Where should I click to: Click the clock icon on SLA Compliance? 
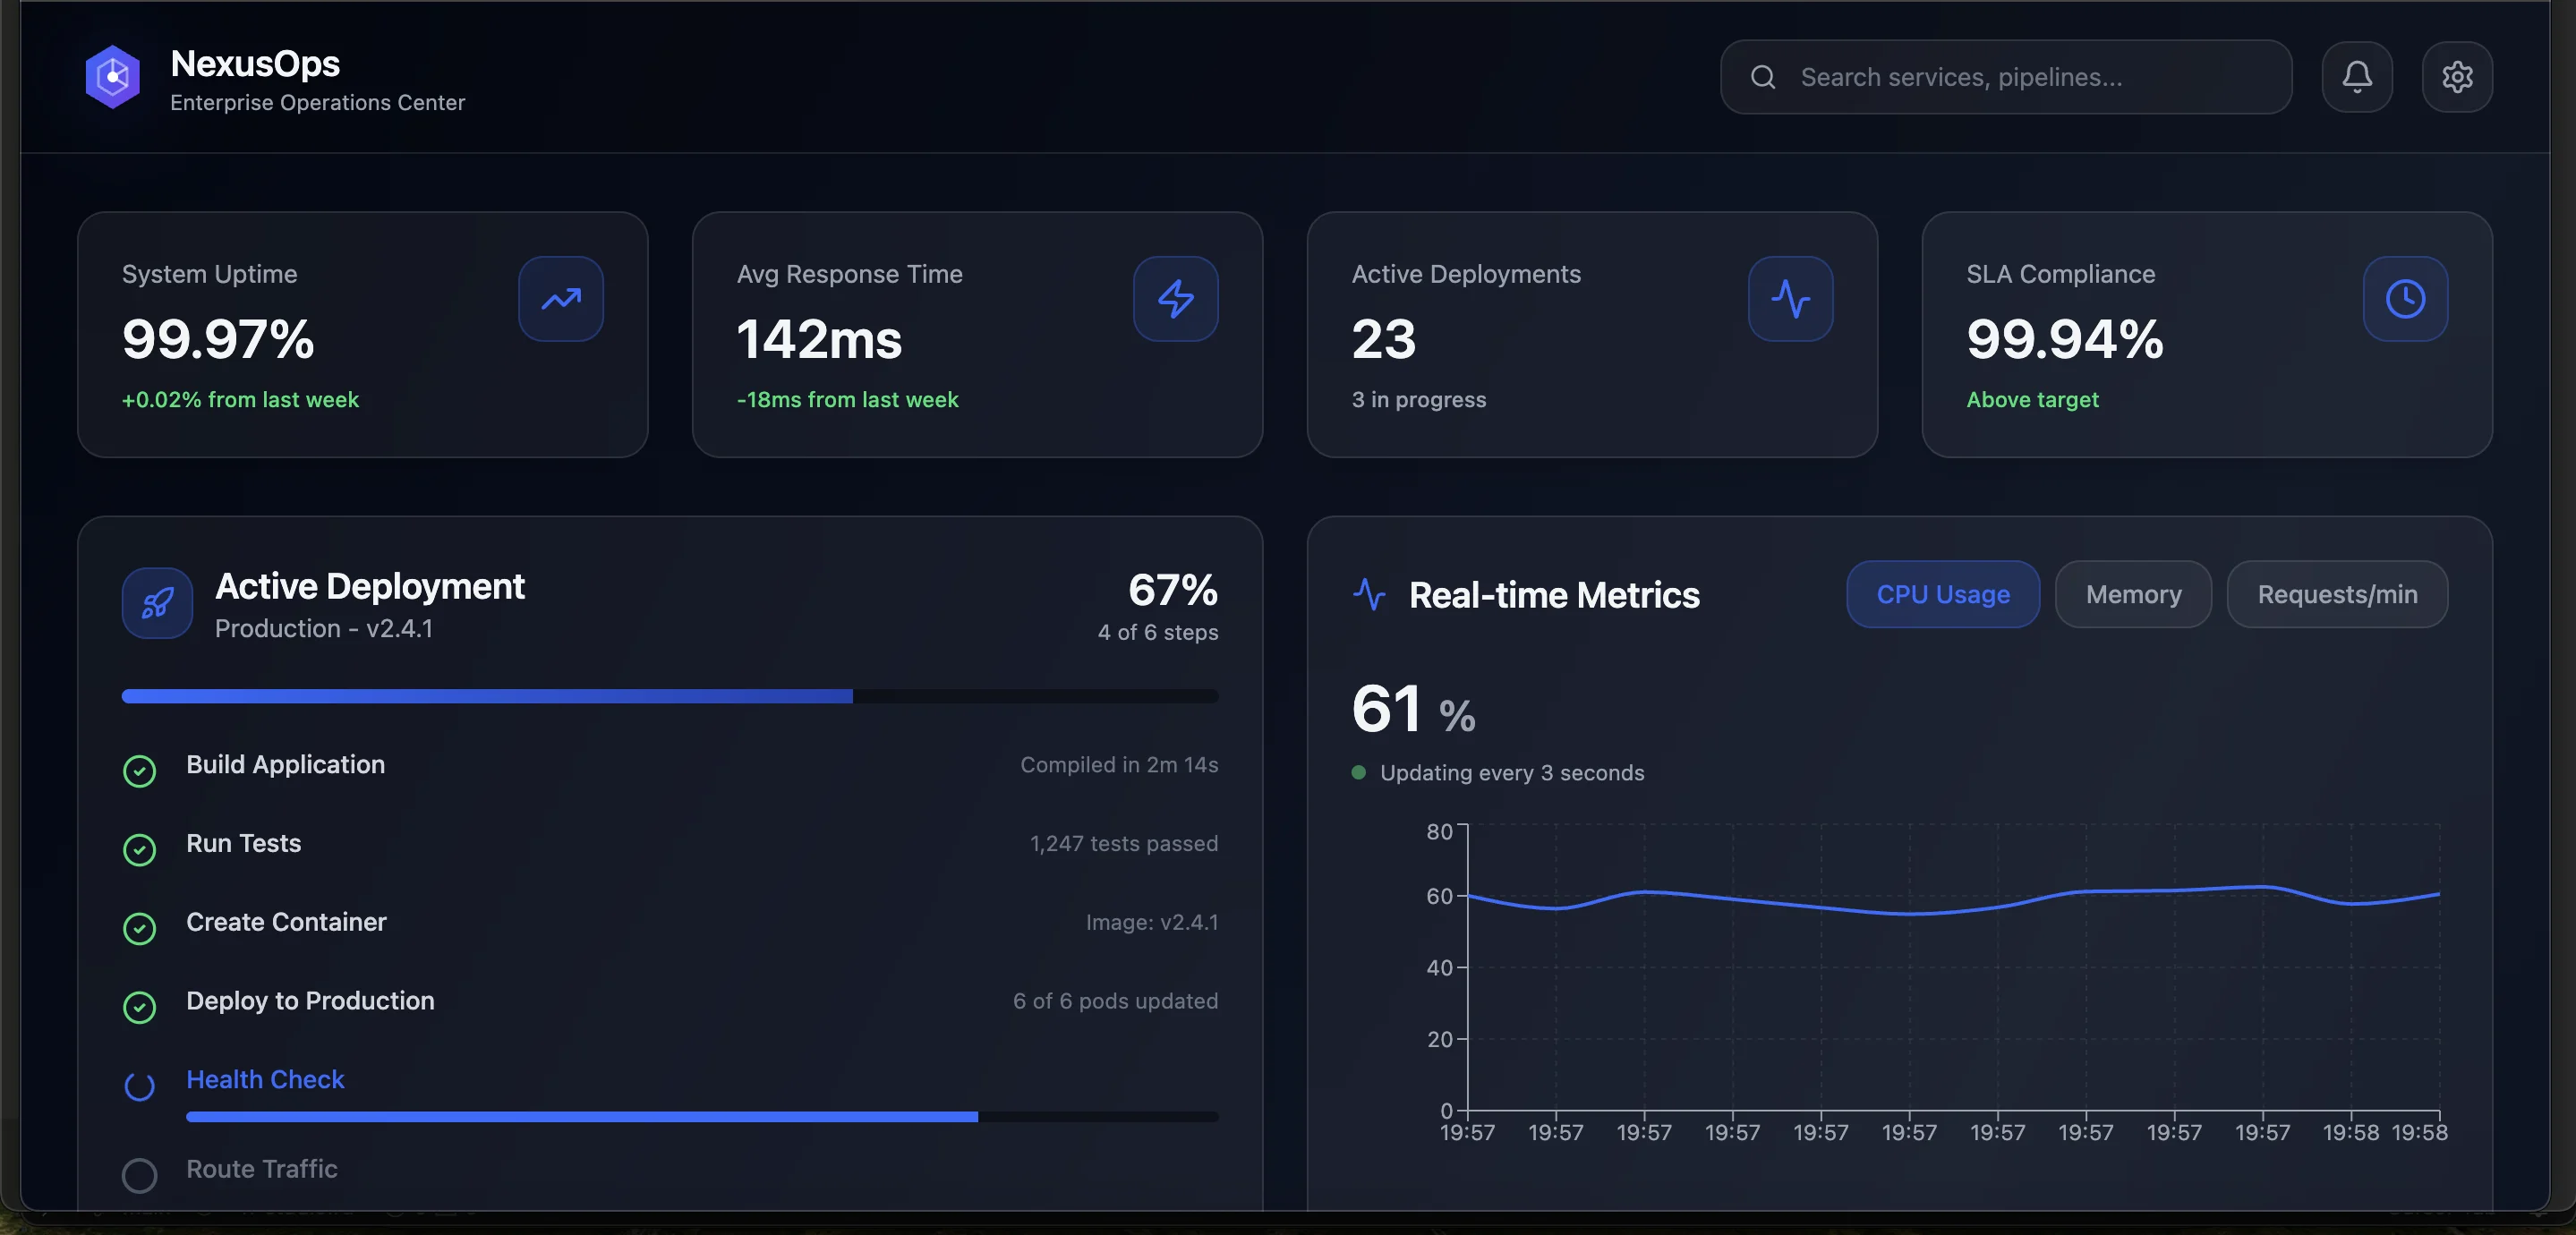click(2405, 299)
